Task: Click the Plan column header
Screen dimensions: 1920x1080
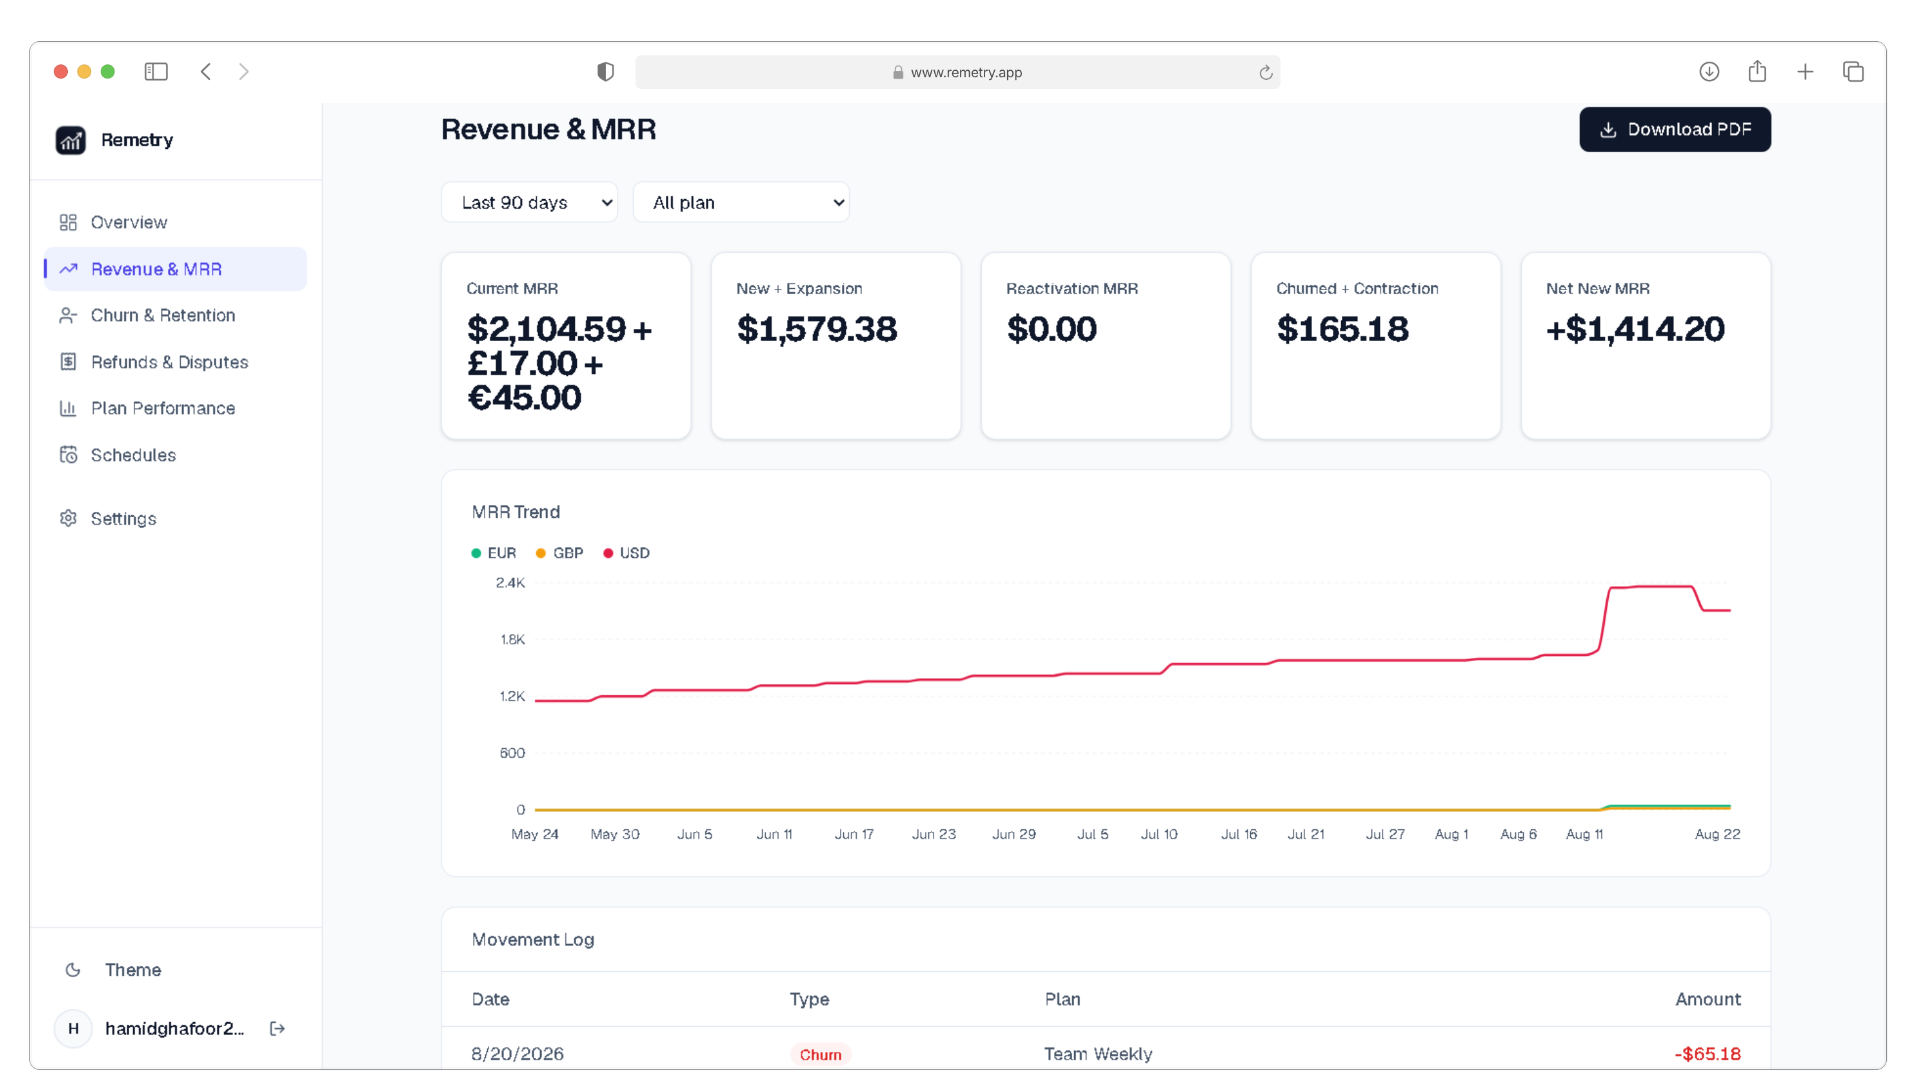Action: pyautogui.click(x=1062, y=999)
